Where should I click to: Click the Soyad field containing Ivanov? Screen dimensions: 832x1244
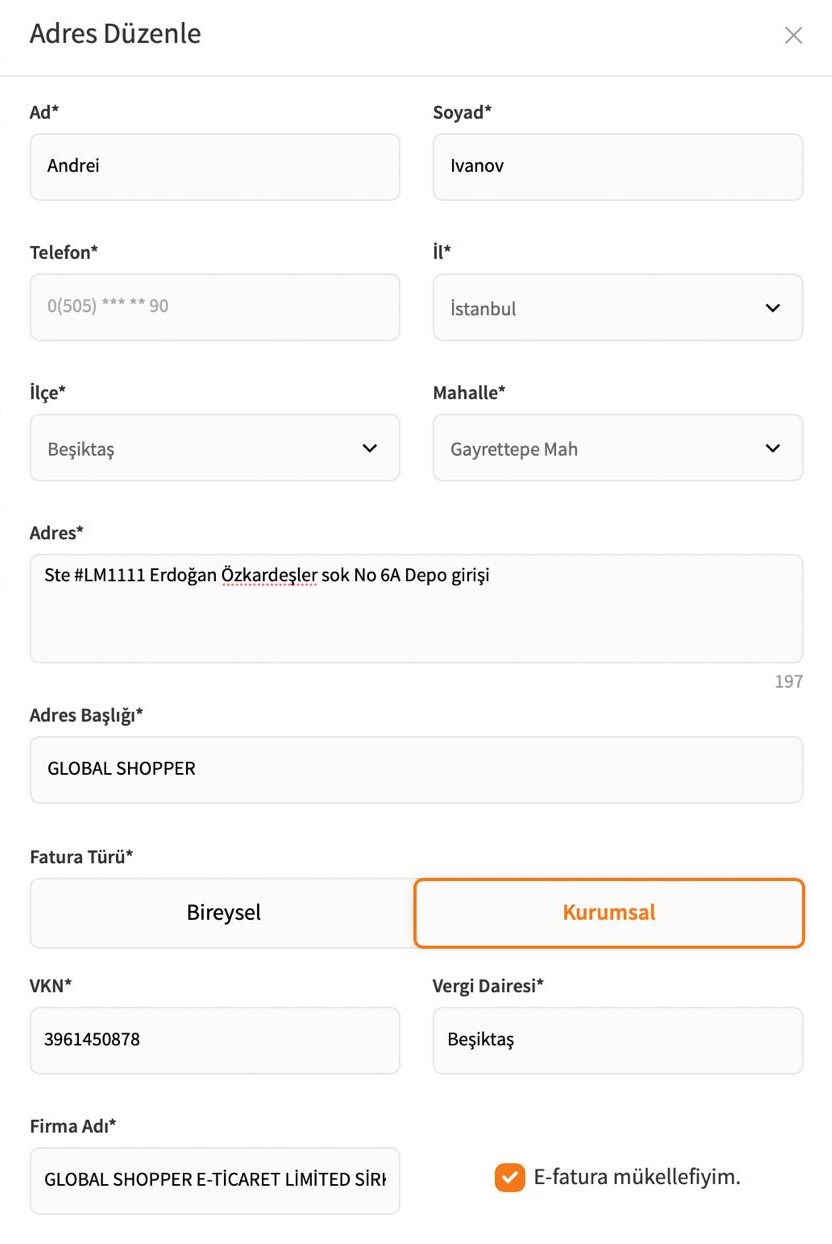[x=617, y=167]
